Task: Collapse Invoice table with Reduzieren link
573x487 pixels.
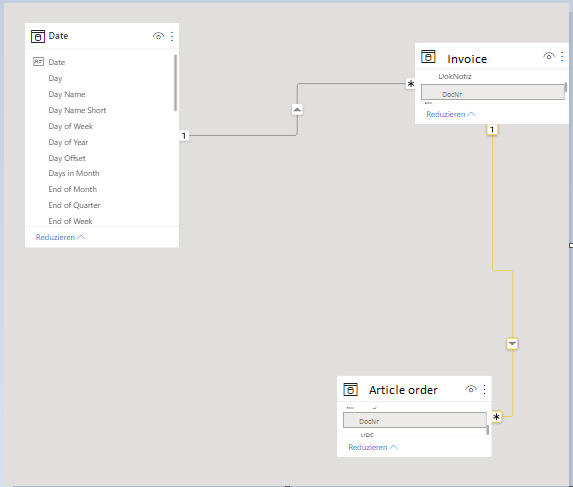Action: (x=451, y=114)
